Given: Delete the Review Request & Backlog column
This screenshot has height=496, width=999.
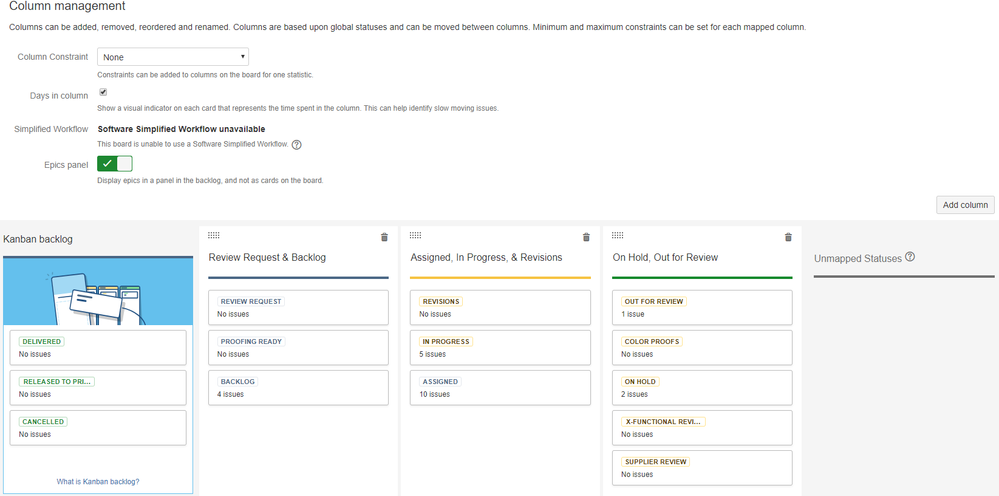Looking at the screenshot, I should (x=384, y=237).
